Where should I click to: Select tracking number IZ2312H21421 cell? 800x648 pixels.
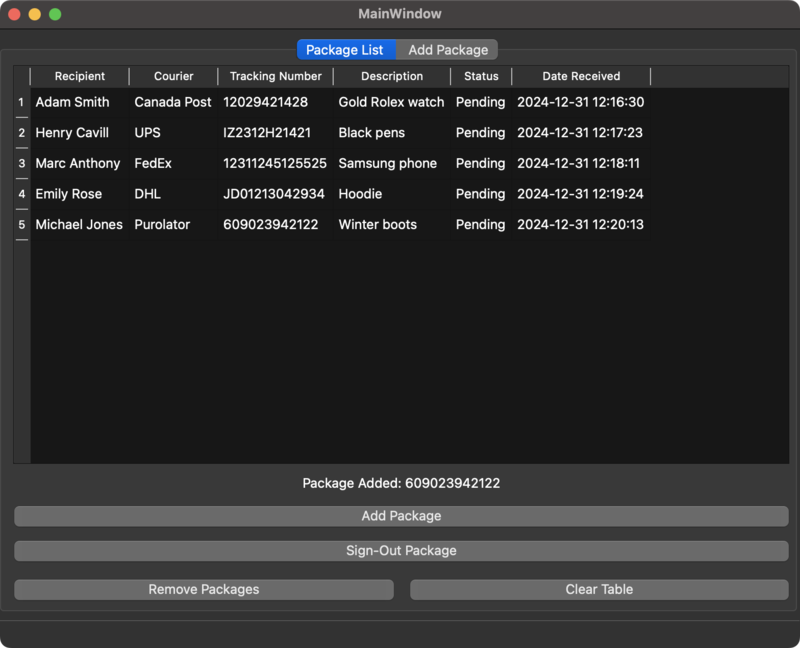pos(267,133)
